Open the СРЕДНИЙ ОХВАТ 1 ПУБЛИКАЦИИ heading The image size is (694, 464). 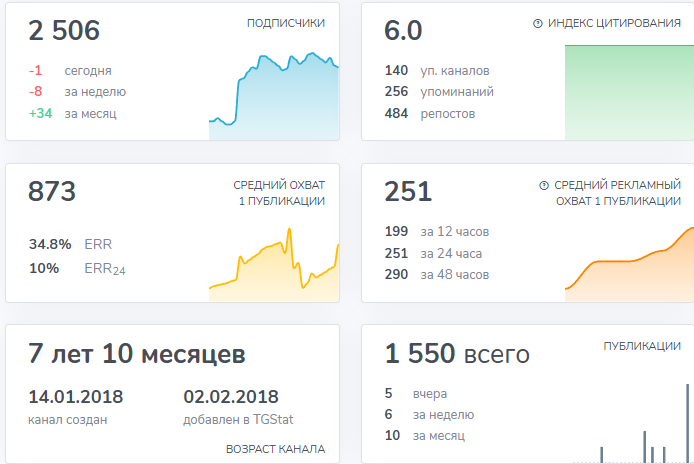(x=279, y=193)
